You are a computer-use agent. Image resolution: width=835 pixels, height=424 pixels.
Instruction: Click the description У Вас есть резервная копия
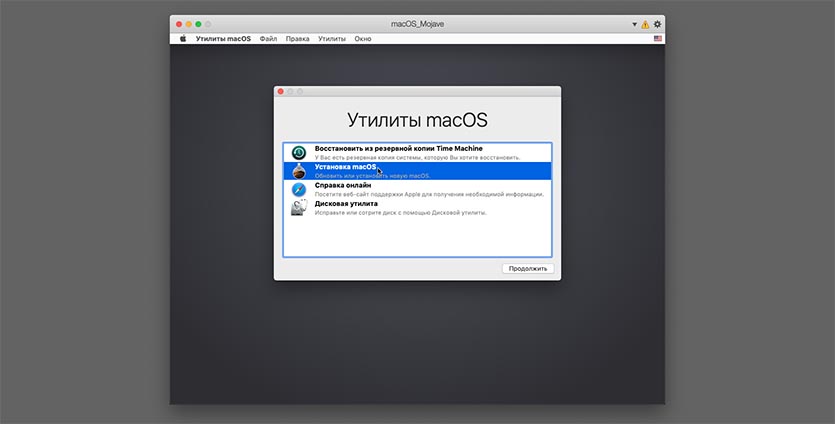[x=418, y=158]
